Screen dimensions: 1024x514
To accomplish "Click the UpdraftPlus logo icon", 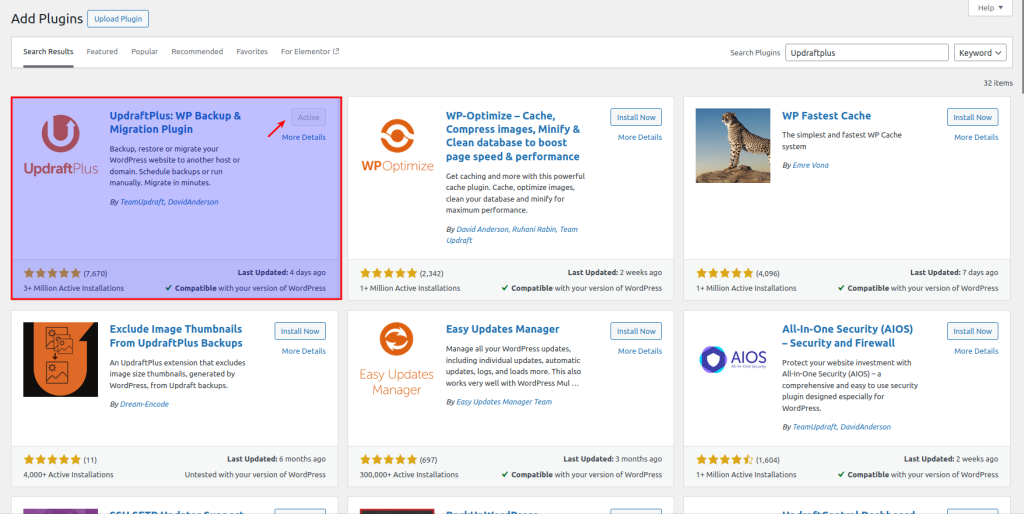I will (x=61, y=146).
